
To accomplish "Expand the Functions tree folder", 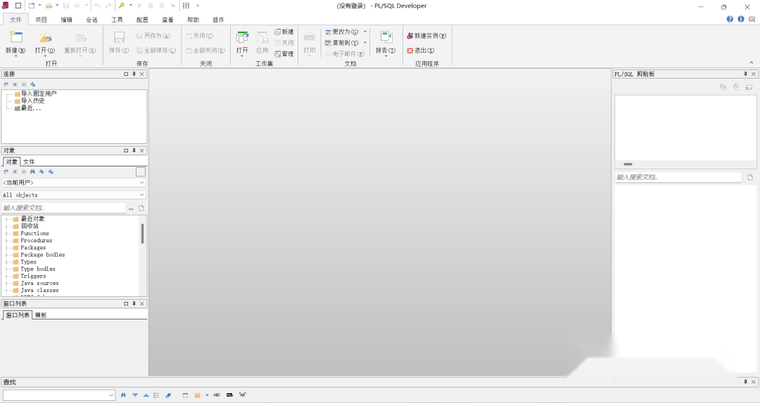I will point(6,233).
